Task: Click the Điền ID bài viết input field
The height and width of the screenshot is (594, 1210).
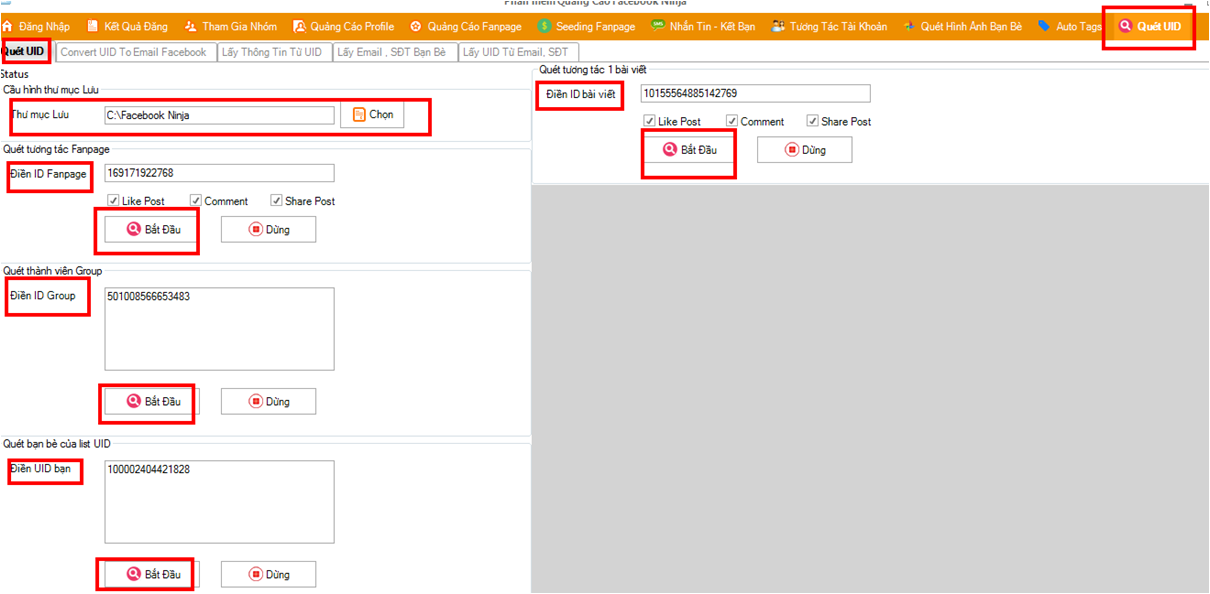Action: coord(755,93)
